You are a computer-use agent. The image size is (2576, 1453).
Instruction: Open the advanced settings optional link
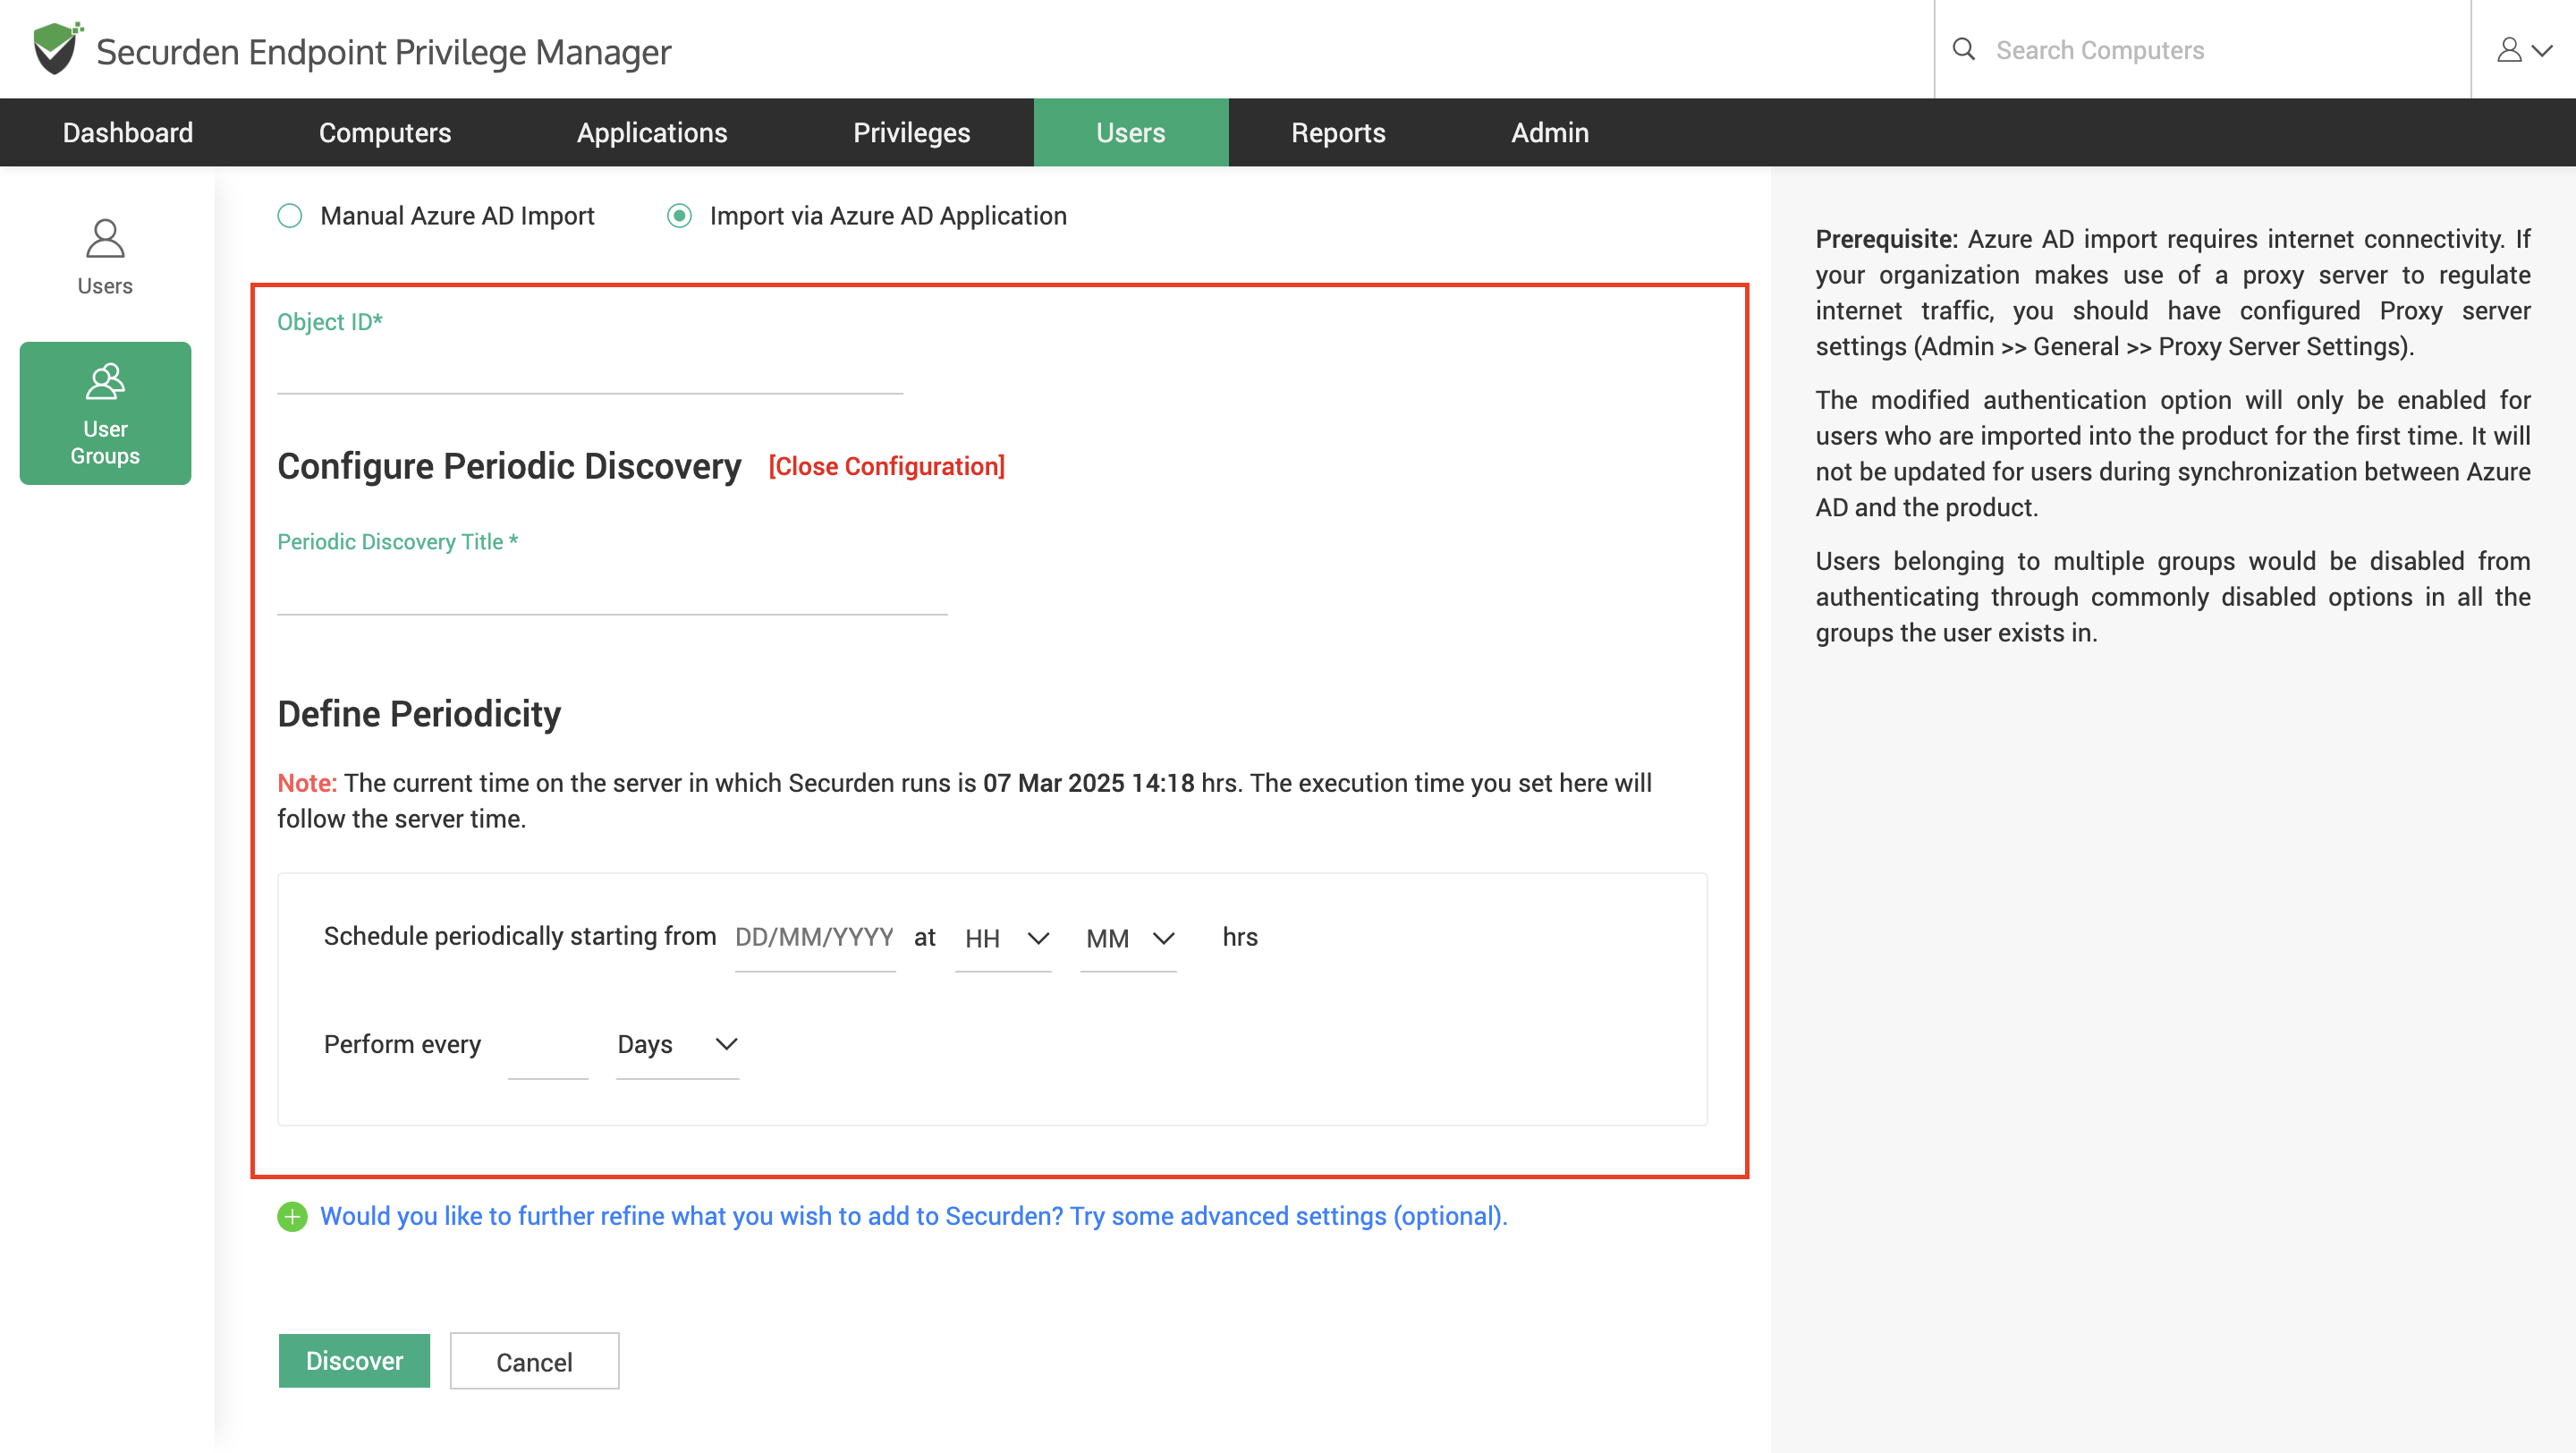click(x=913, y=1216)
